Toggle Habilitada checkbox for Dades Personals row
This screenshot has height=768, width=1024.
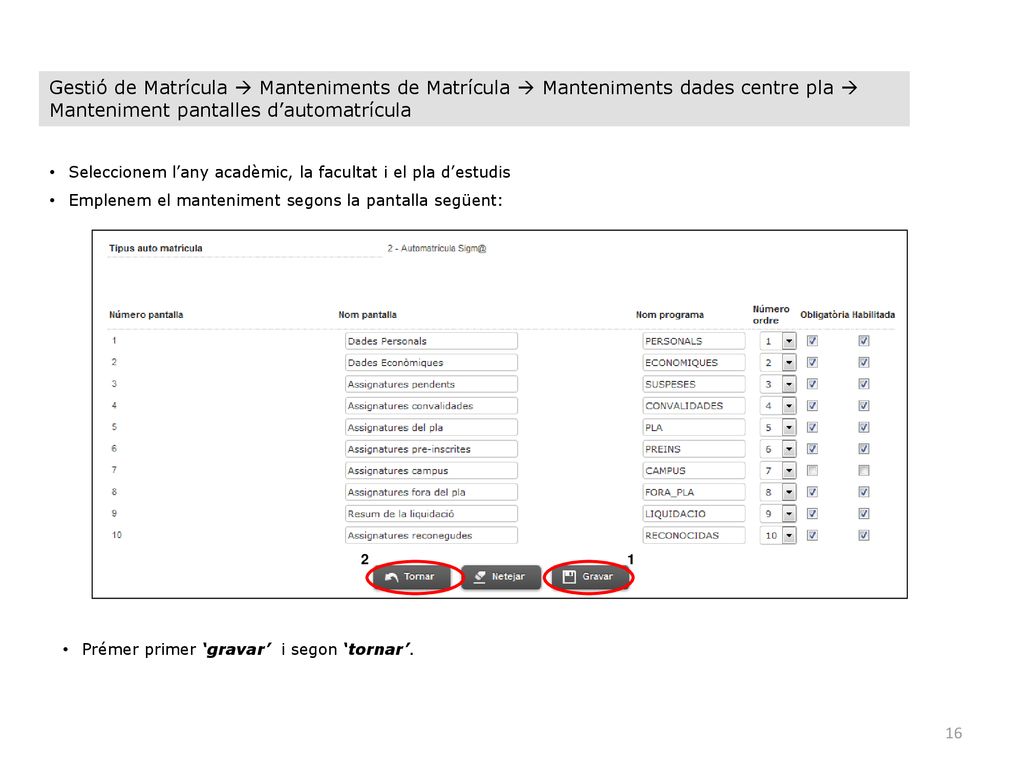(x=863, y=341)
